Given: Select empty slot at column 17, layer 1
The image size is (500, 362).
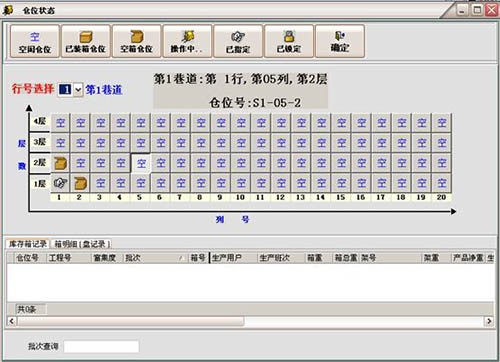Looking at the screenshot, I should coord(382,183).
